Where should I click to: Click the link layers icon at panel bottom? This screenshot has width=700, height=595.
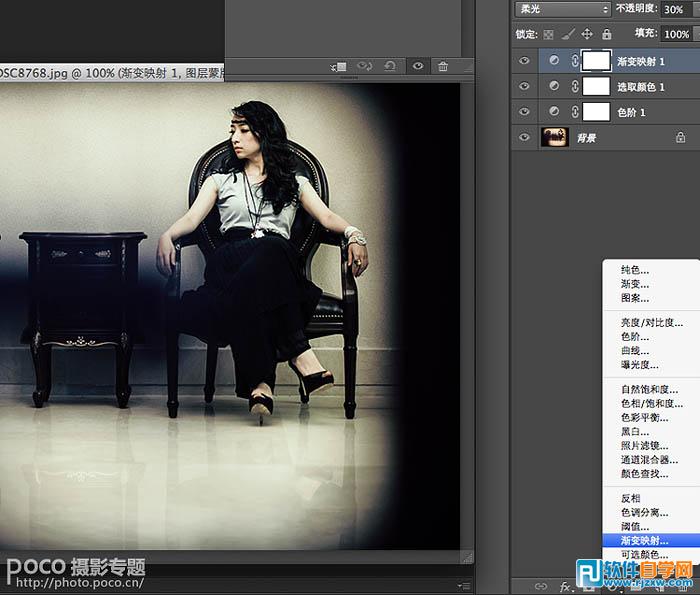541,586
